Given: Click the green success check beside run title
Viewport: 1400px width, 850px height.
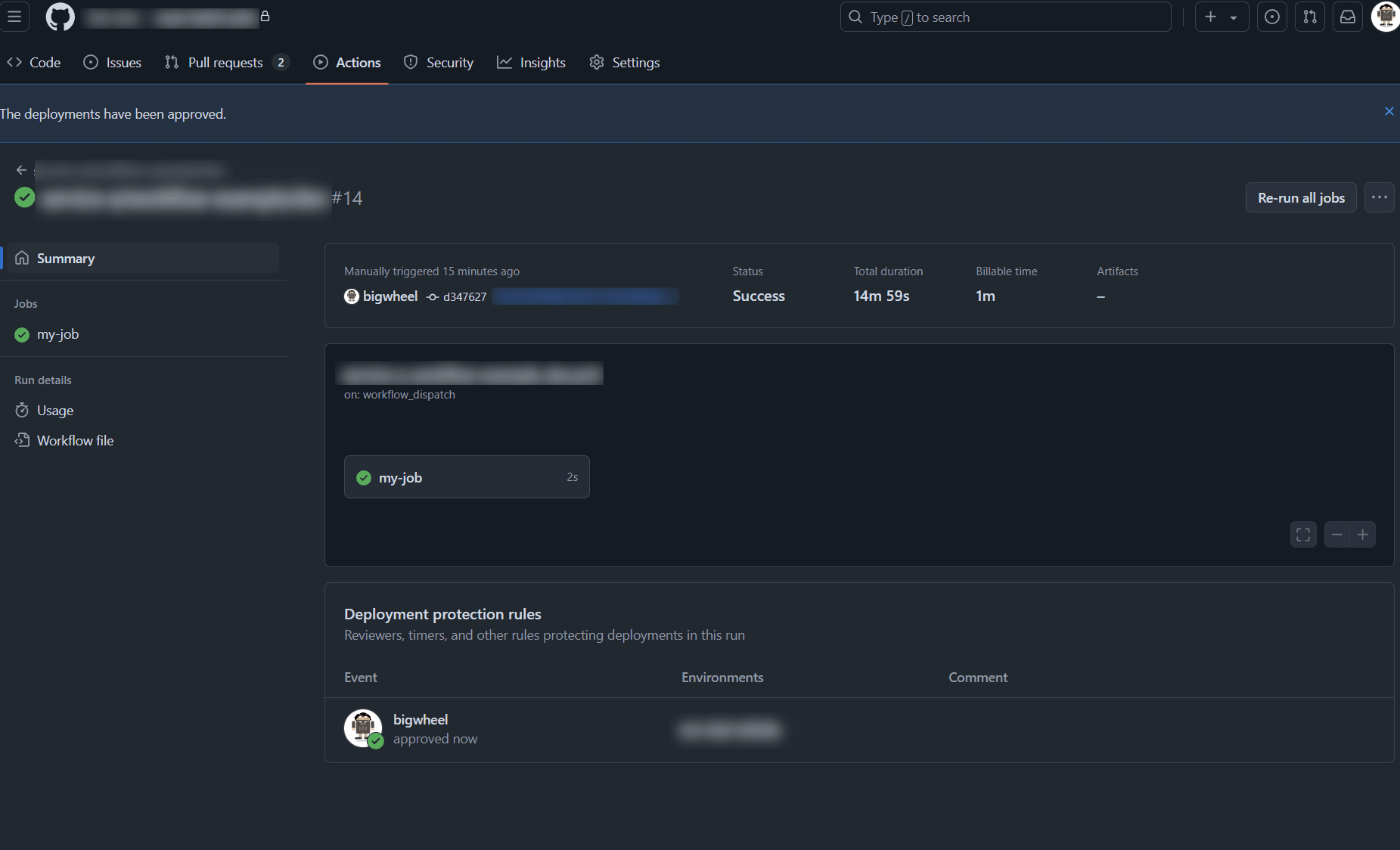Looking at the screenshot, I should 25,197.
